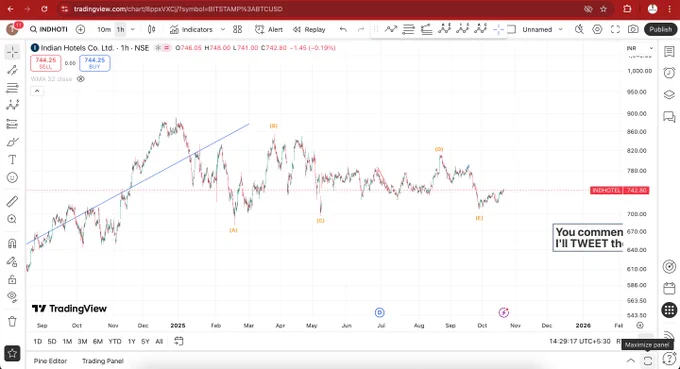Viewport: 680px width, 369px height.
Task: Click the trash remove objects icon
Action: (x=12, y=321)
